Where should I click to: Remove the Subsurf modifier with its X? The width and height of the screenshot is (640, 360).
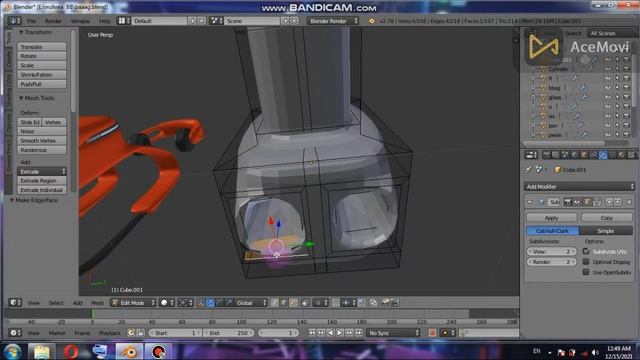point(629,202)
